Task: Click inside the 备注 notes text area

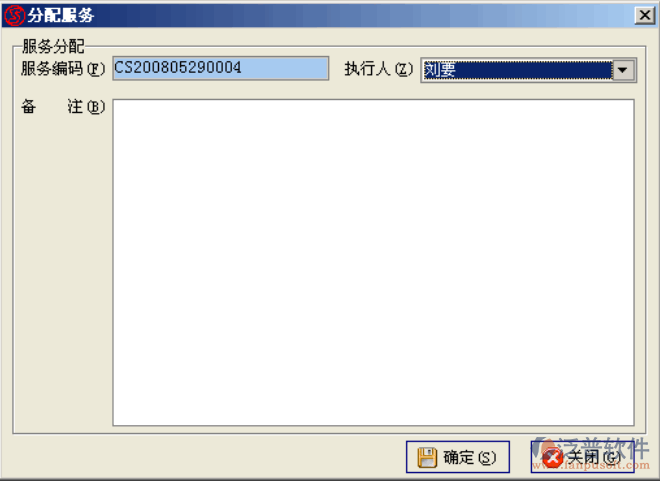Action: [x=373, y=263]
